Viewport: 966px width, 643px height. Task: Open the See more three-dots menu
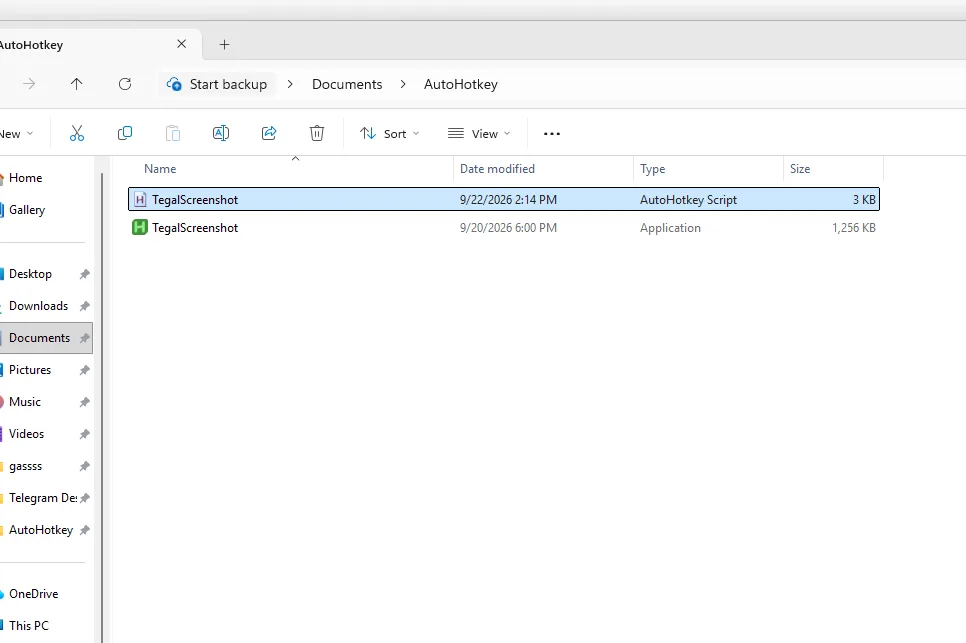(x=551, y=134)
